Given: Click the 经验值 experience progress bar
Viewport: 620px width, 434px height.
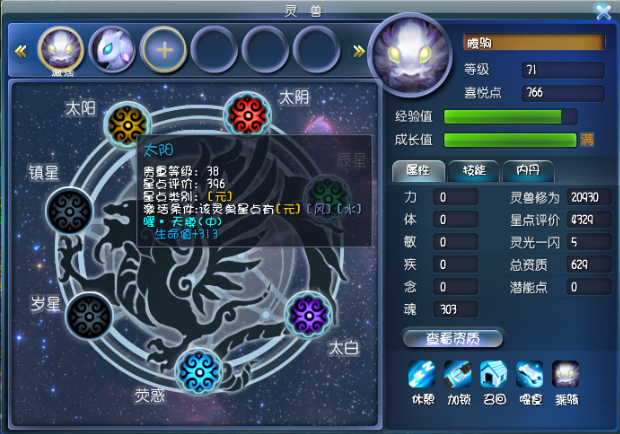Looking at the screenshot, I should tap(510, 117).
